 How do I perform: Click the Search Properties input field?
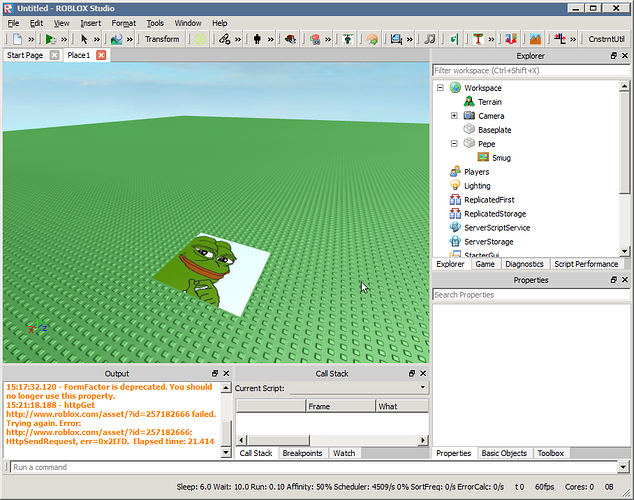tap(530, 295)
